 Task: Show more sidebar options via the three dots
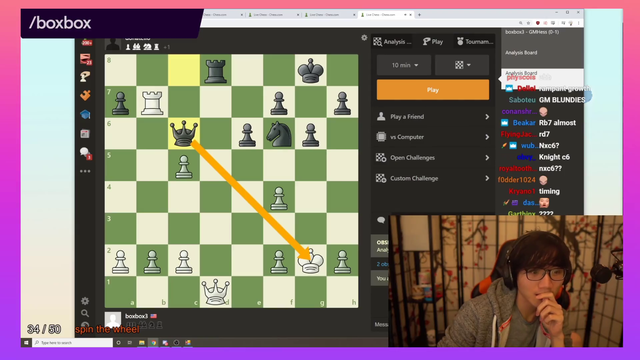pos(85,171)
